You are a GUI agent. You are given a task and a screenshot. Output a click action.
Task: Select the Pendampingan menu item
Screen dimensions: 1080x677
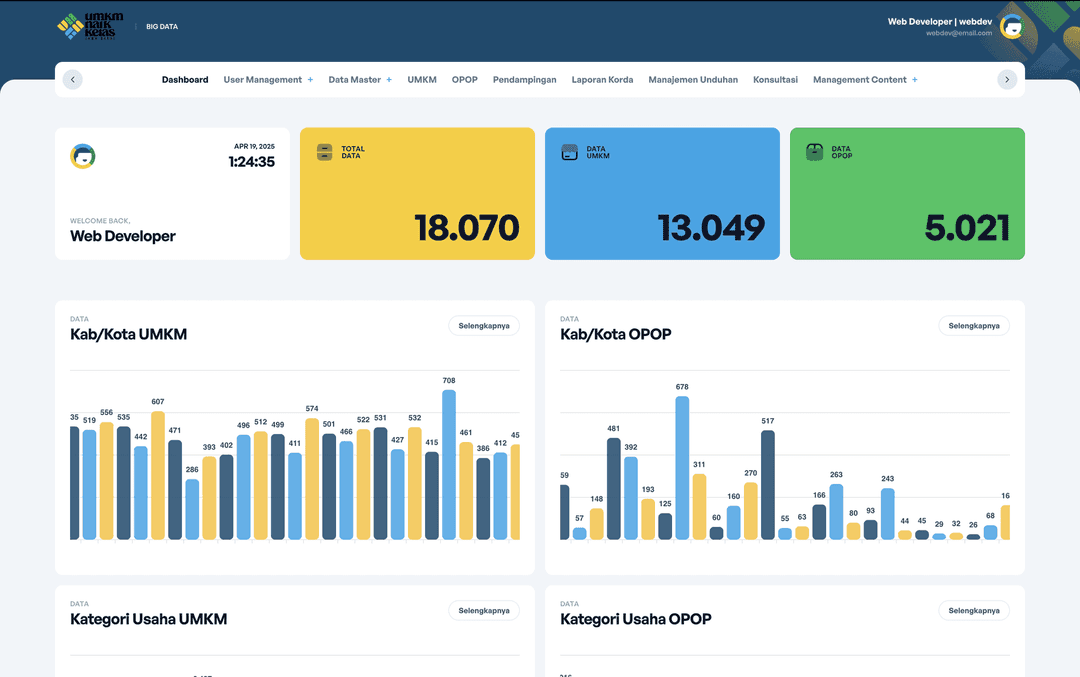(524, 79)
